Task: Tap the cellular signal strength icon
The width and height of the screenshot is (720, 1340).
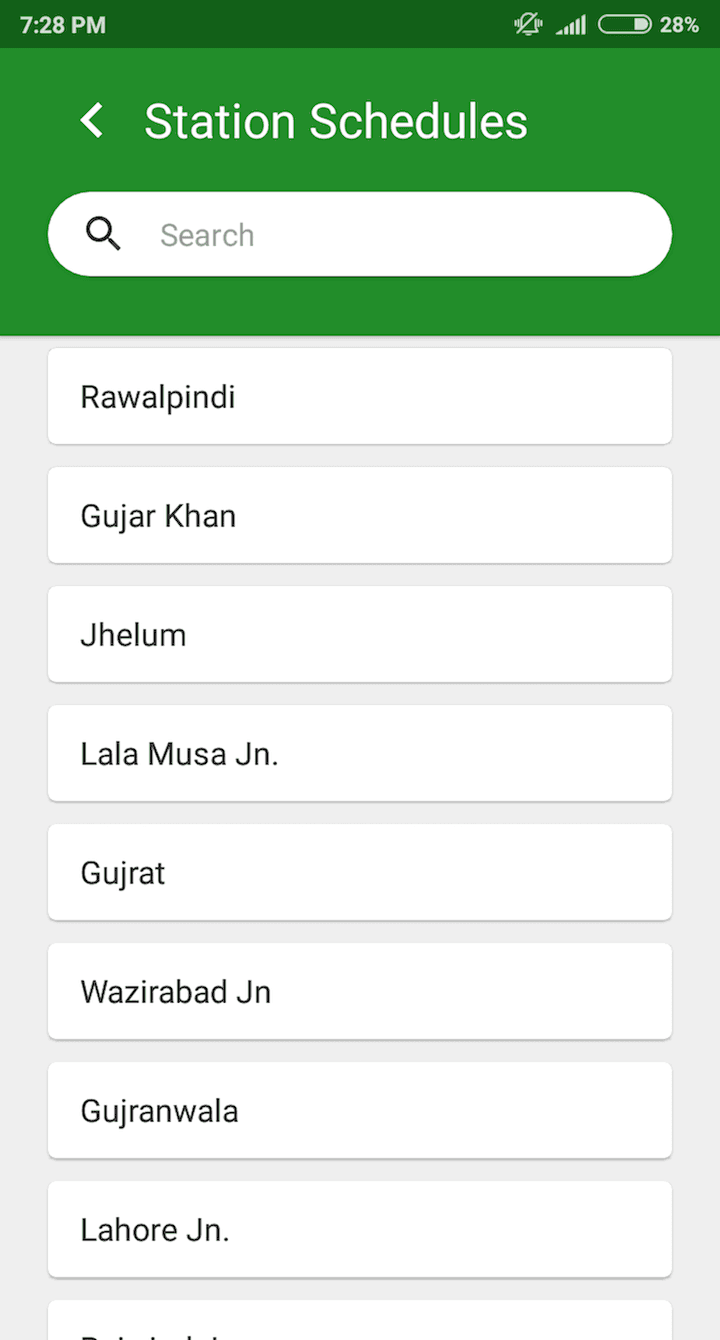Action: point(571,24)
